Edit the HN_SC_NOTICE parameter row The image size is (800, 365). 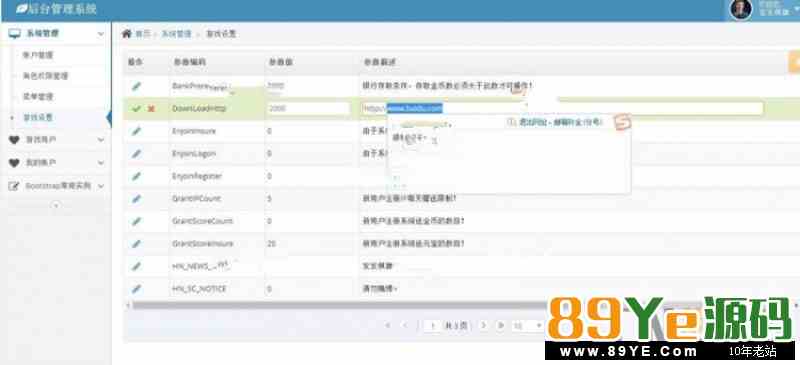click(136, 288)
